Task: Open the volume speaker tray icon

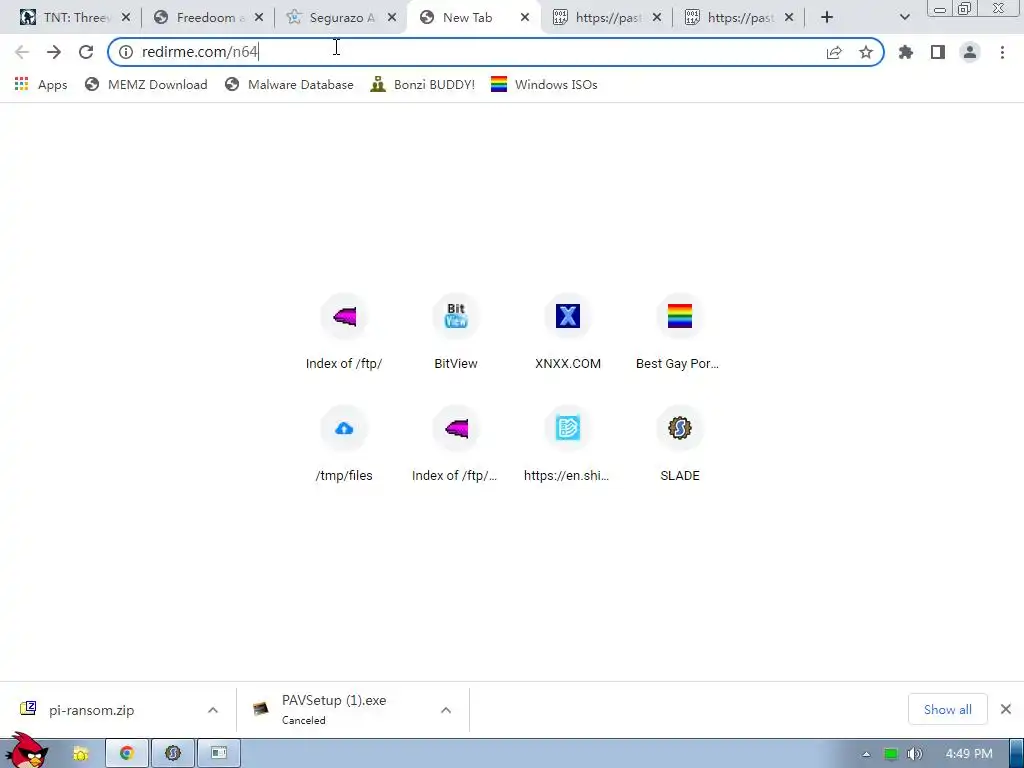Action: [914, 754]
